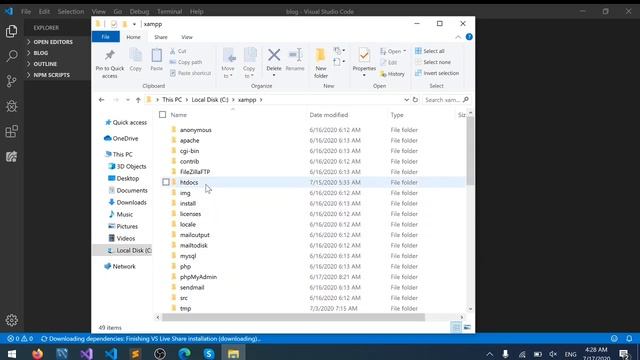The image size is (640, 360).
Task: Go back in Explorer navigation
Action: coord(101,100)
